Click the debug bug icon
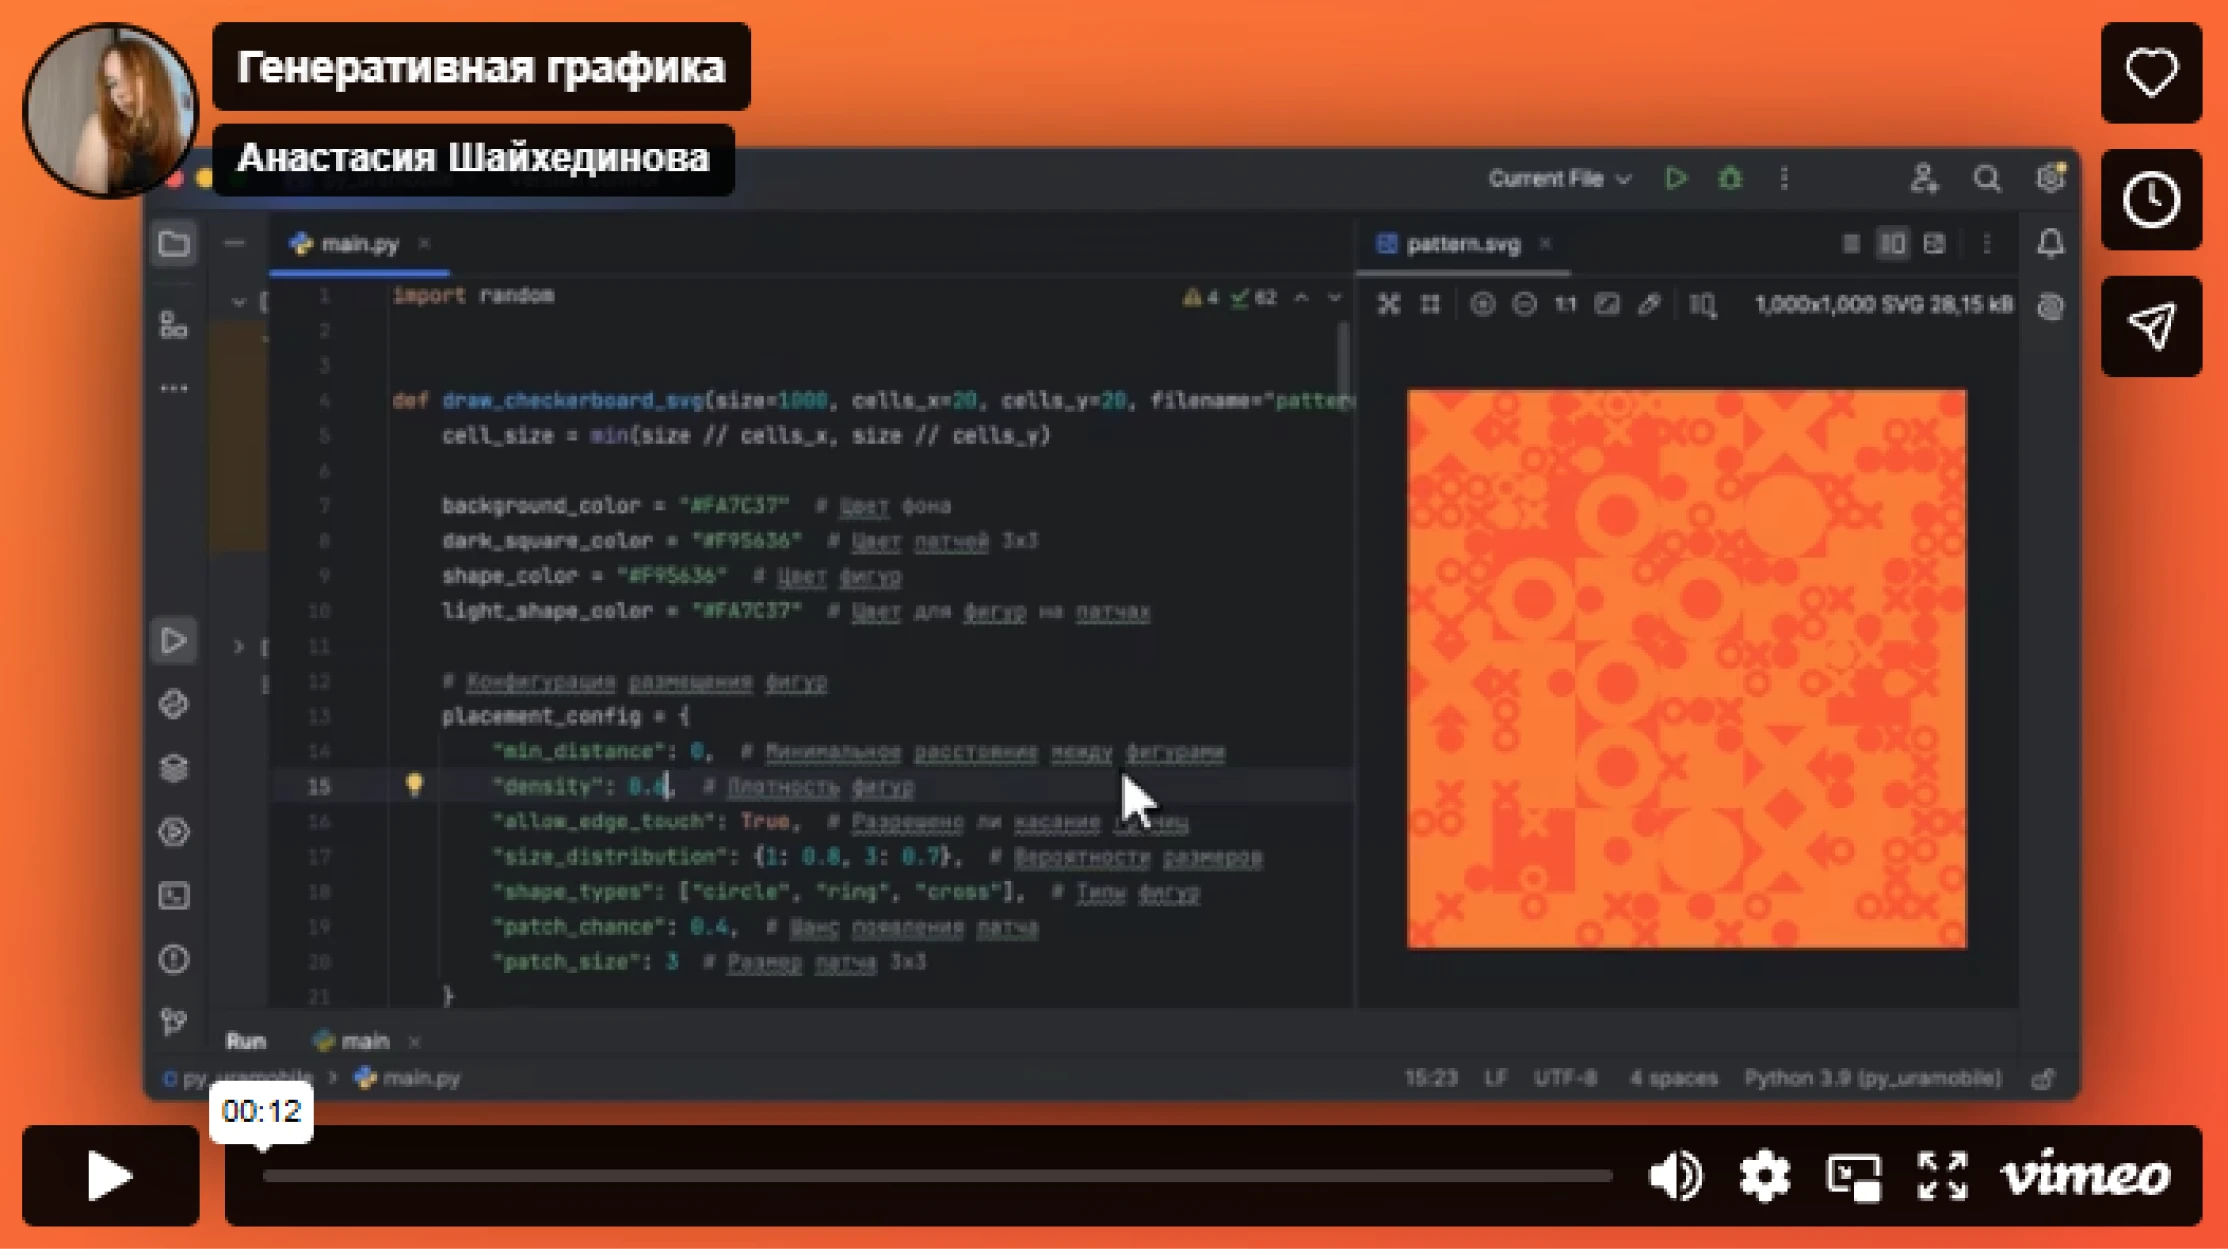 [x=1730, y=179]
